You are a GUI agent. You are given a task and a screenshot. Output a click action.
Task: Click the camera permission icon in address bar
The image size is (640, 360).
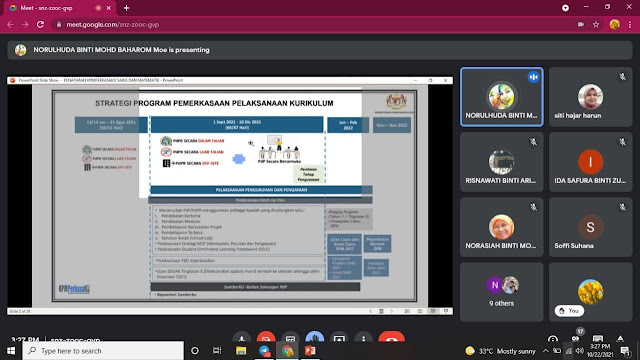pos(580,24)
